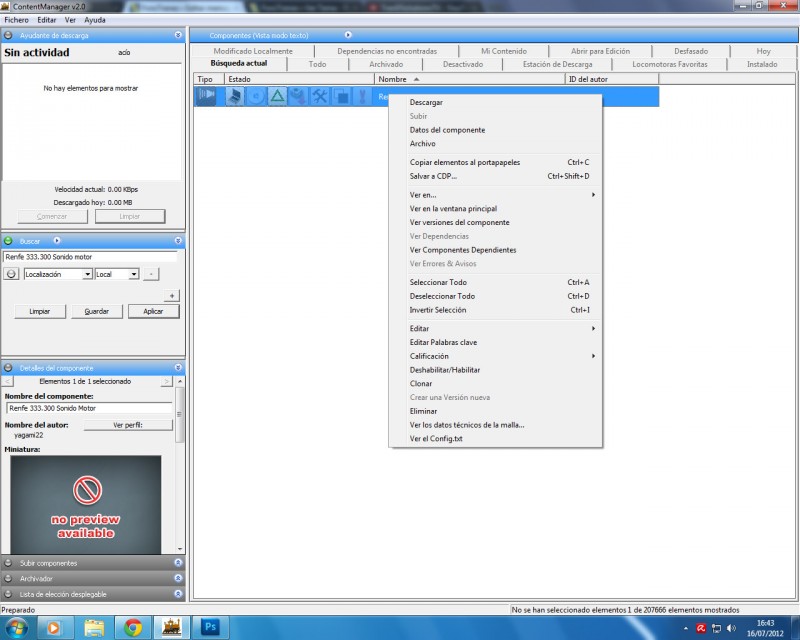Expand the Subir componentes panel chevron

178,562
